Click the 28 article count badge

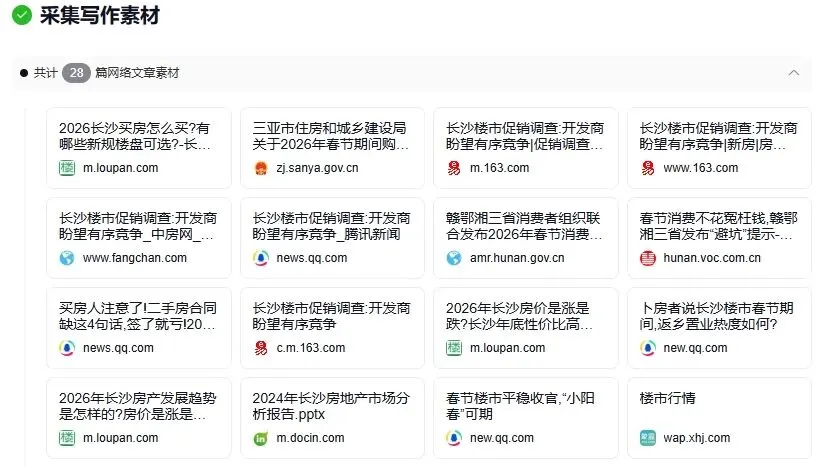pos(76,73)
